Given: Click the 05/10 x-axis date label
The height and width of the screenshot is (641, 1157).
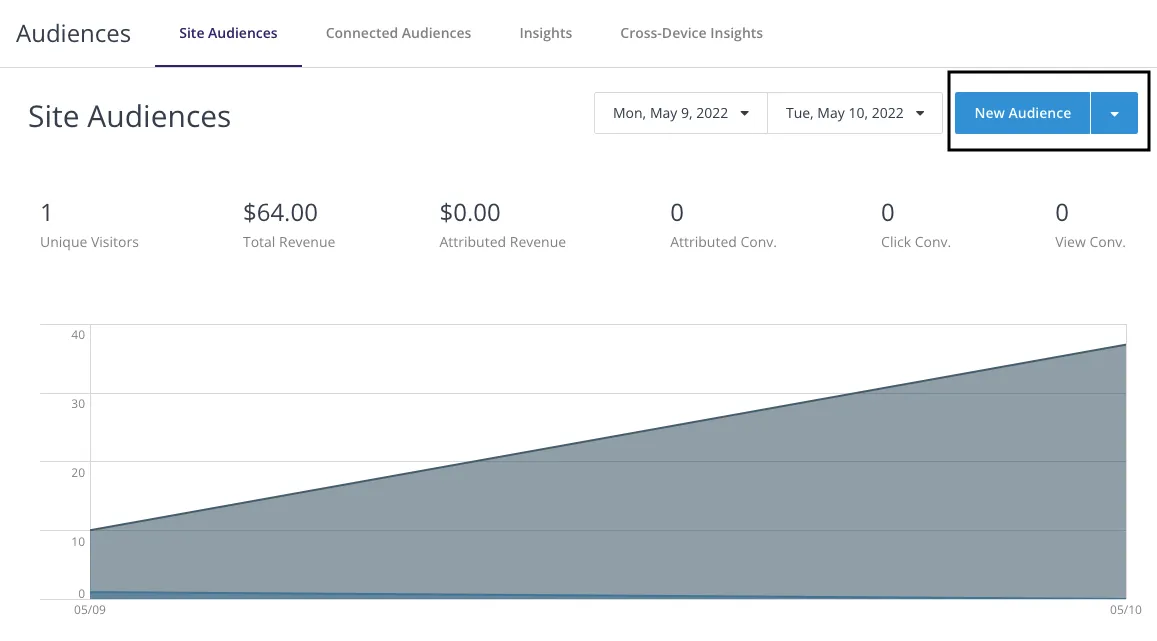Looking at the screenshot, I should point(1125,610).
